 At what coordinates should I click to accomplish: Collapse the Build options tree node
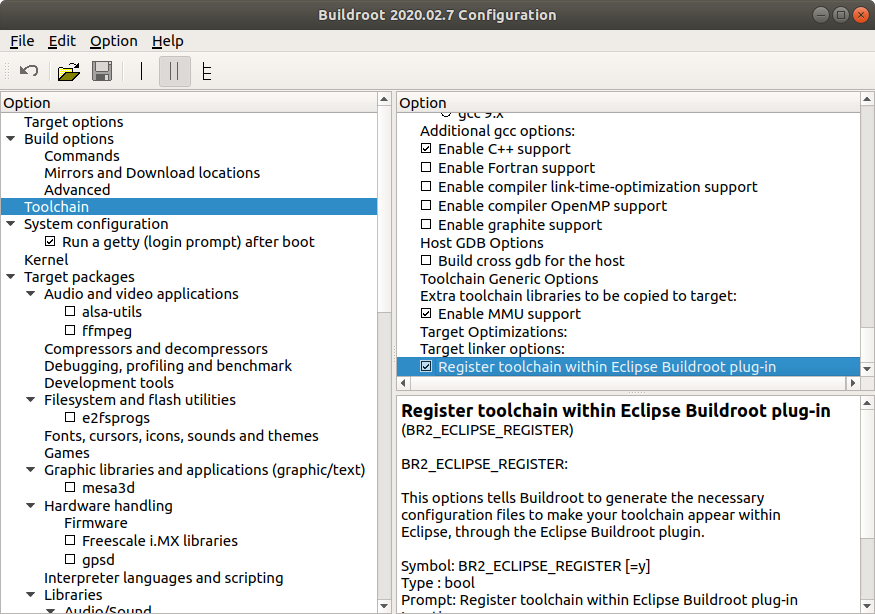(x=11, y=138)
